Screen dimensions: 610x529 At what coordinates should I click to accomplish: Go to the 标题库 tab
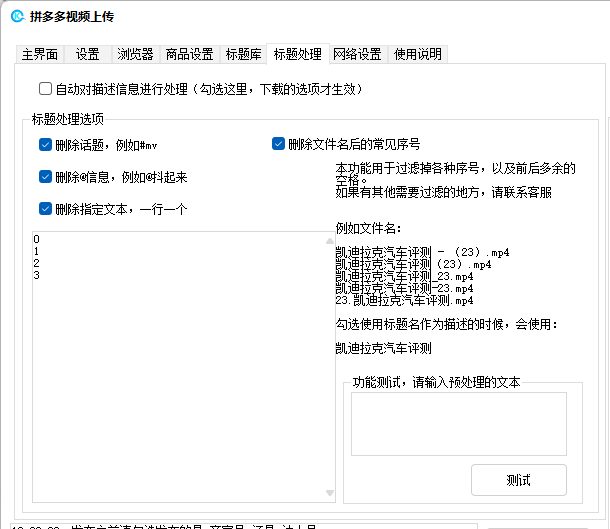[244, 54]
